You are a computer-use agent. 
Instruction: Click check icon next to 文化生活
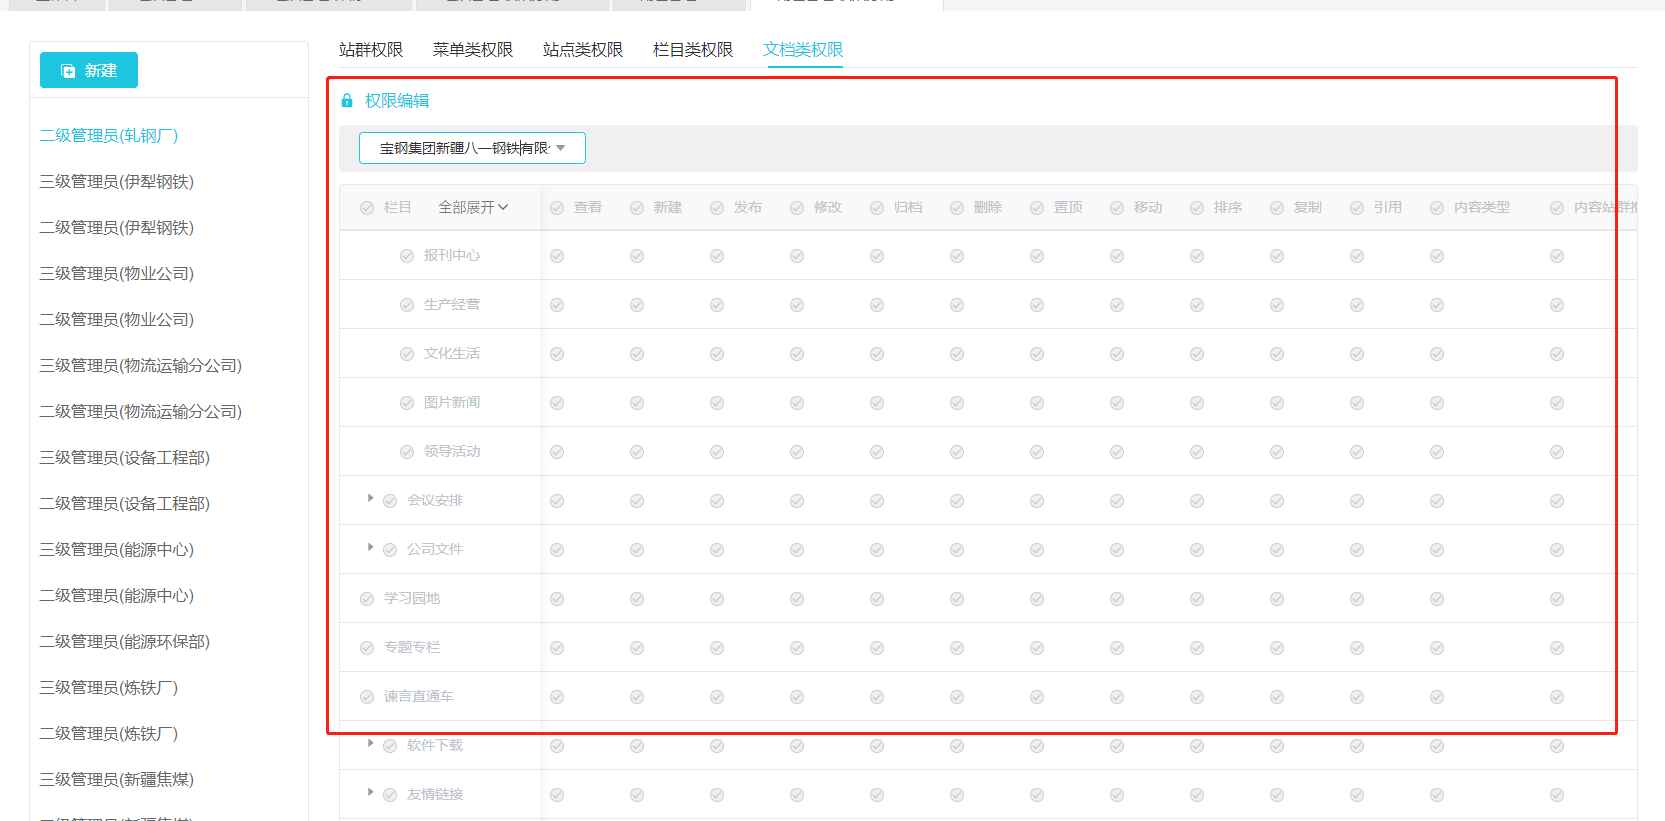[x=407, y=354]
